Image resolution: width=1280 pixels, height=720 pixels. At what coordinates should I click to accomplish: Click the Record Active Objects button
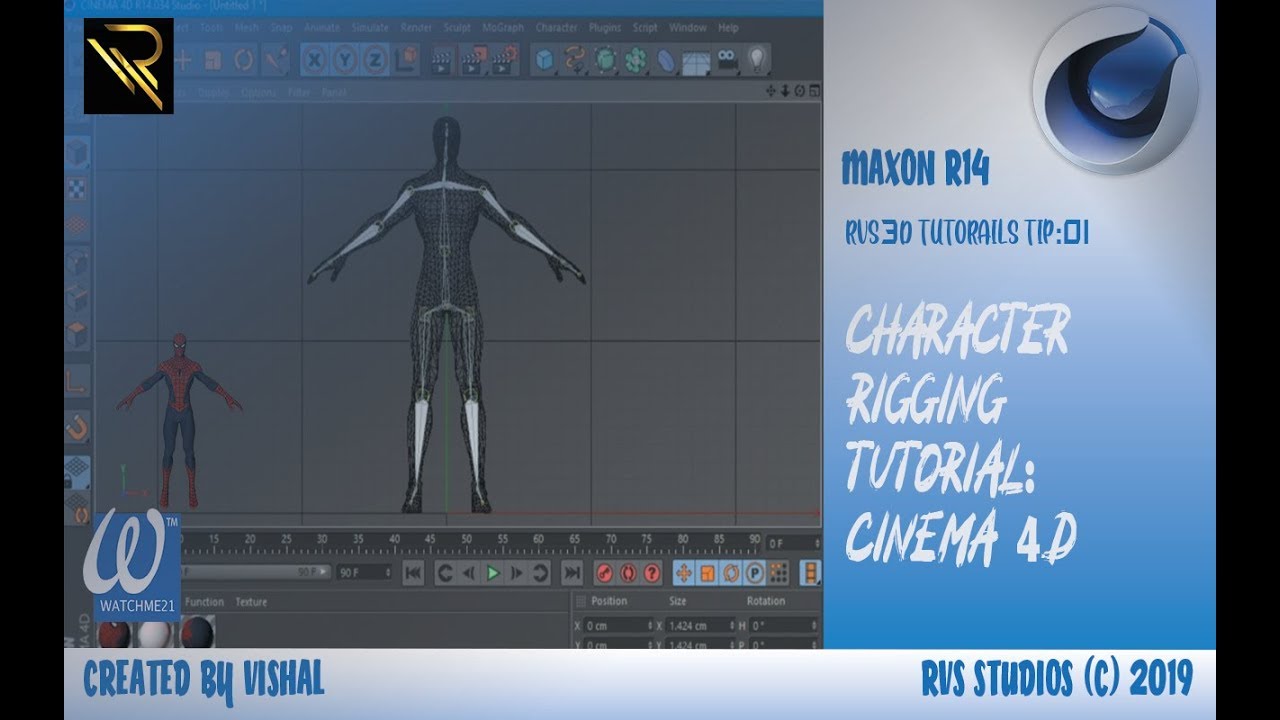pos(604,573)
